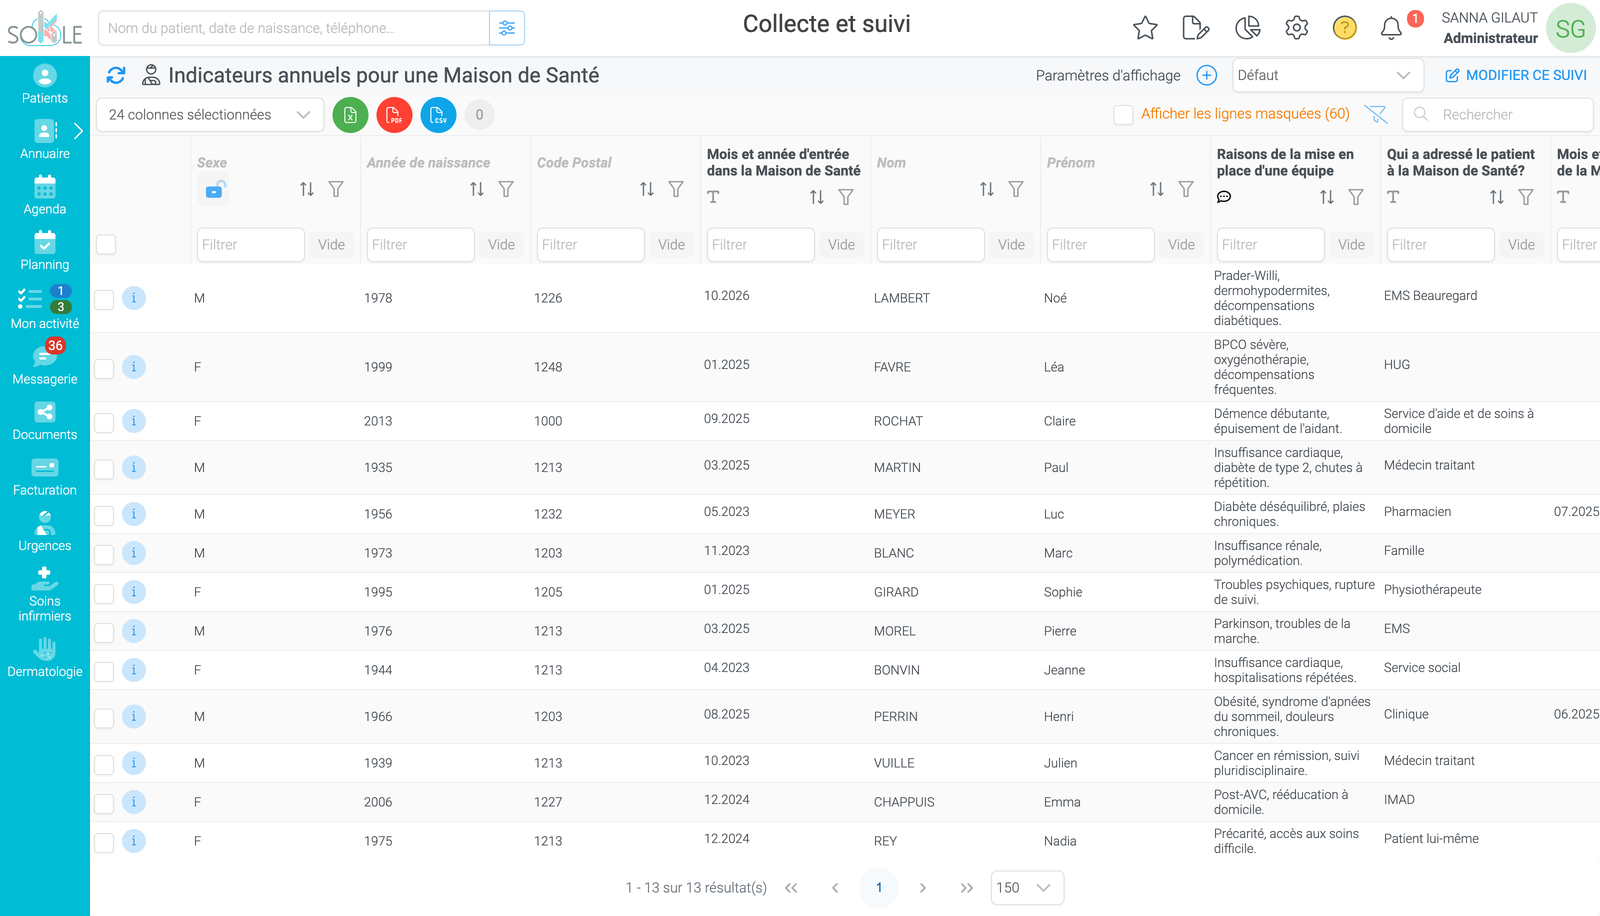Open SG user avatar
The height and width of the screenshot is (916, 1600).
pos(1570,28)
